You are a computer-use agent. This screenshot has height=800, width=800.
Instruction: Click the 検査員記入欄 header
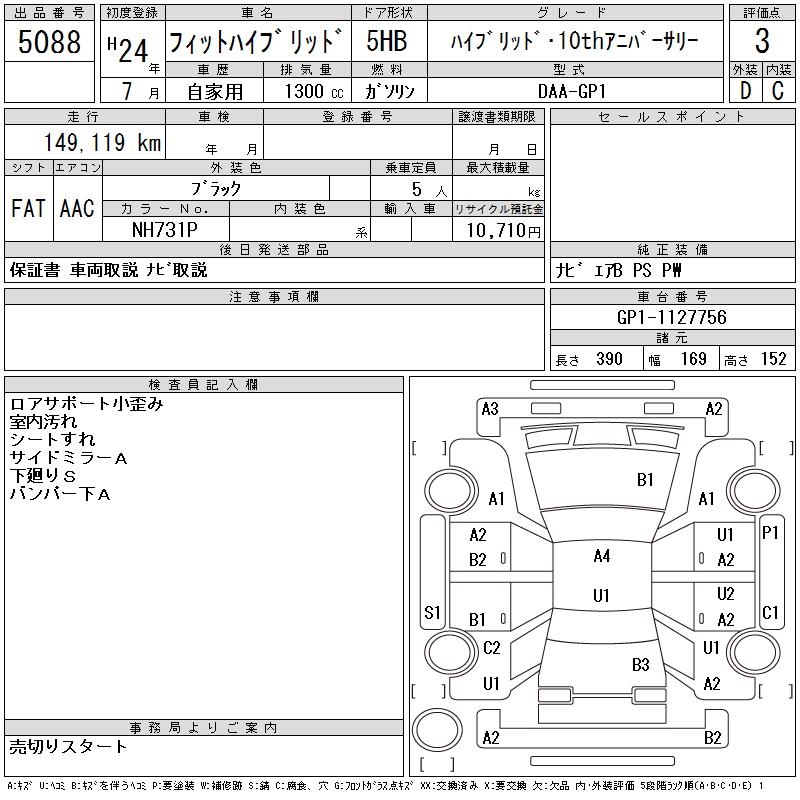203,384
